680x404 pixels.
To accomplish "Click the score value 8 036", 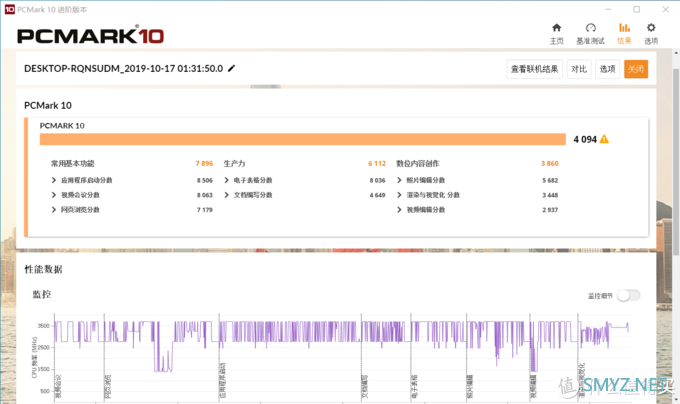I will point(377,180).
